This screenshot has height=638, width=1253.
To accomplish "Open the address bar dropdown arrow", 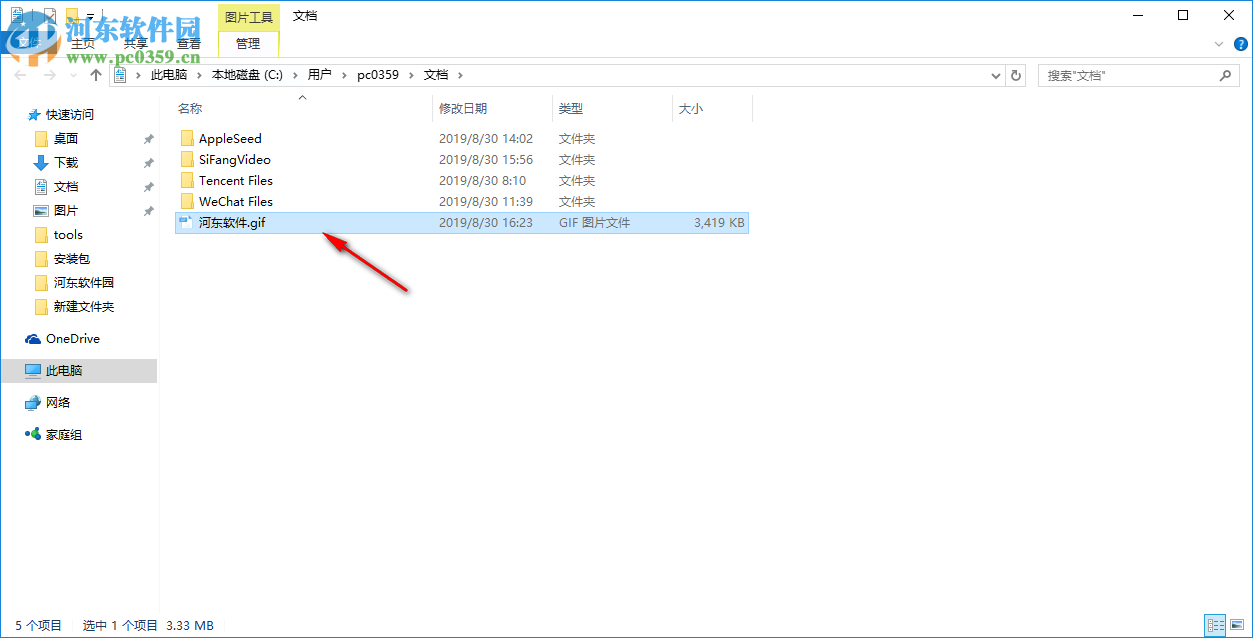I will pyautogui.click(x=995, y=75).
